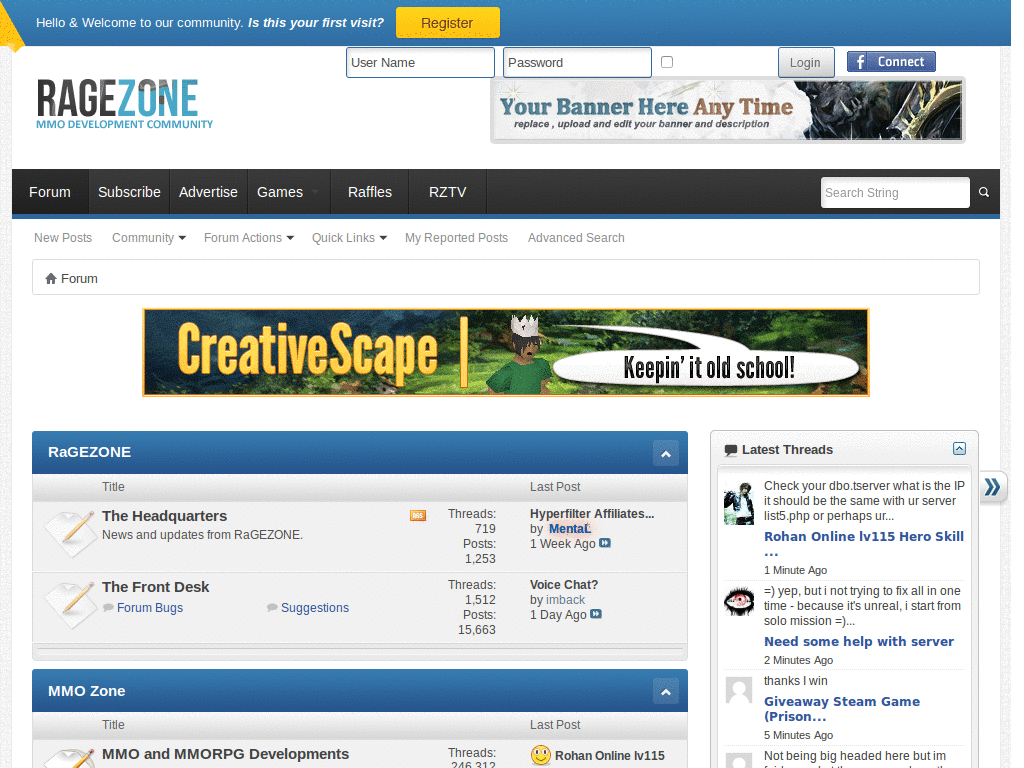This screenshot has width=1024, height=768.
Task: Toggle the Remember Me checkbox
Action: [x=667, y=62]
